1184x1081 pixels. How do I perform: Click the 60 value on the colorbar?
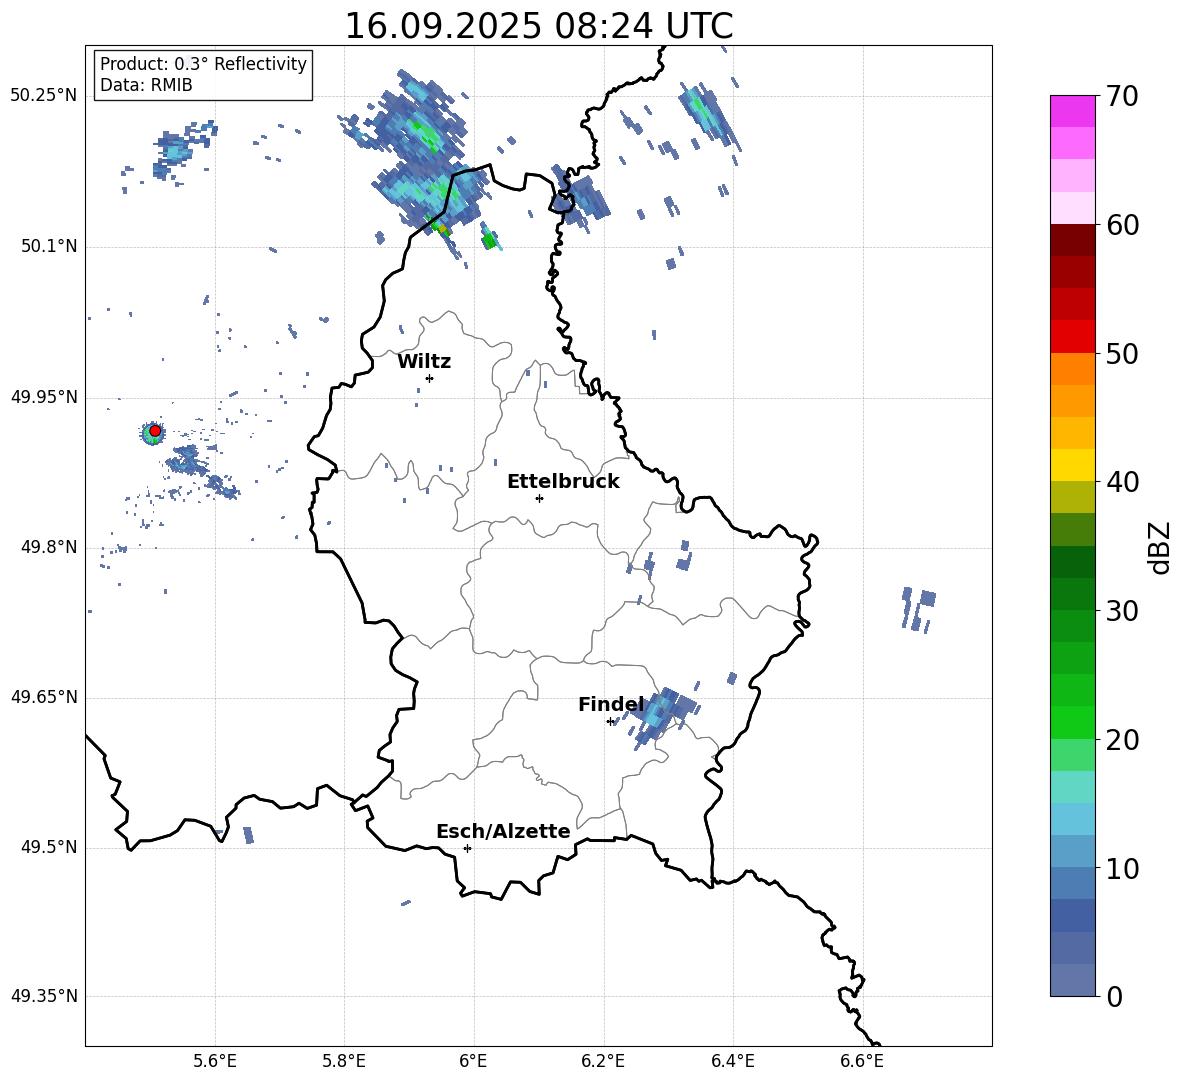coord(1122,225)
